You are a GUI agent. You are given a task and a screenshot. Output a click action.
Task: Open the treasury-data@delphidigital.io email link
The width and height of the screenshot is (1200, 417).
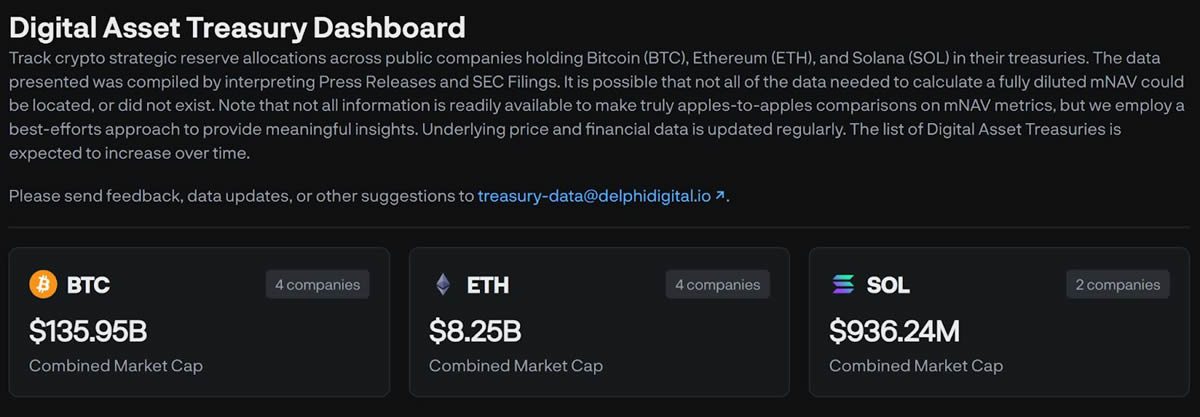[x=594, y=196]
